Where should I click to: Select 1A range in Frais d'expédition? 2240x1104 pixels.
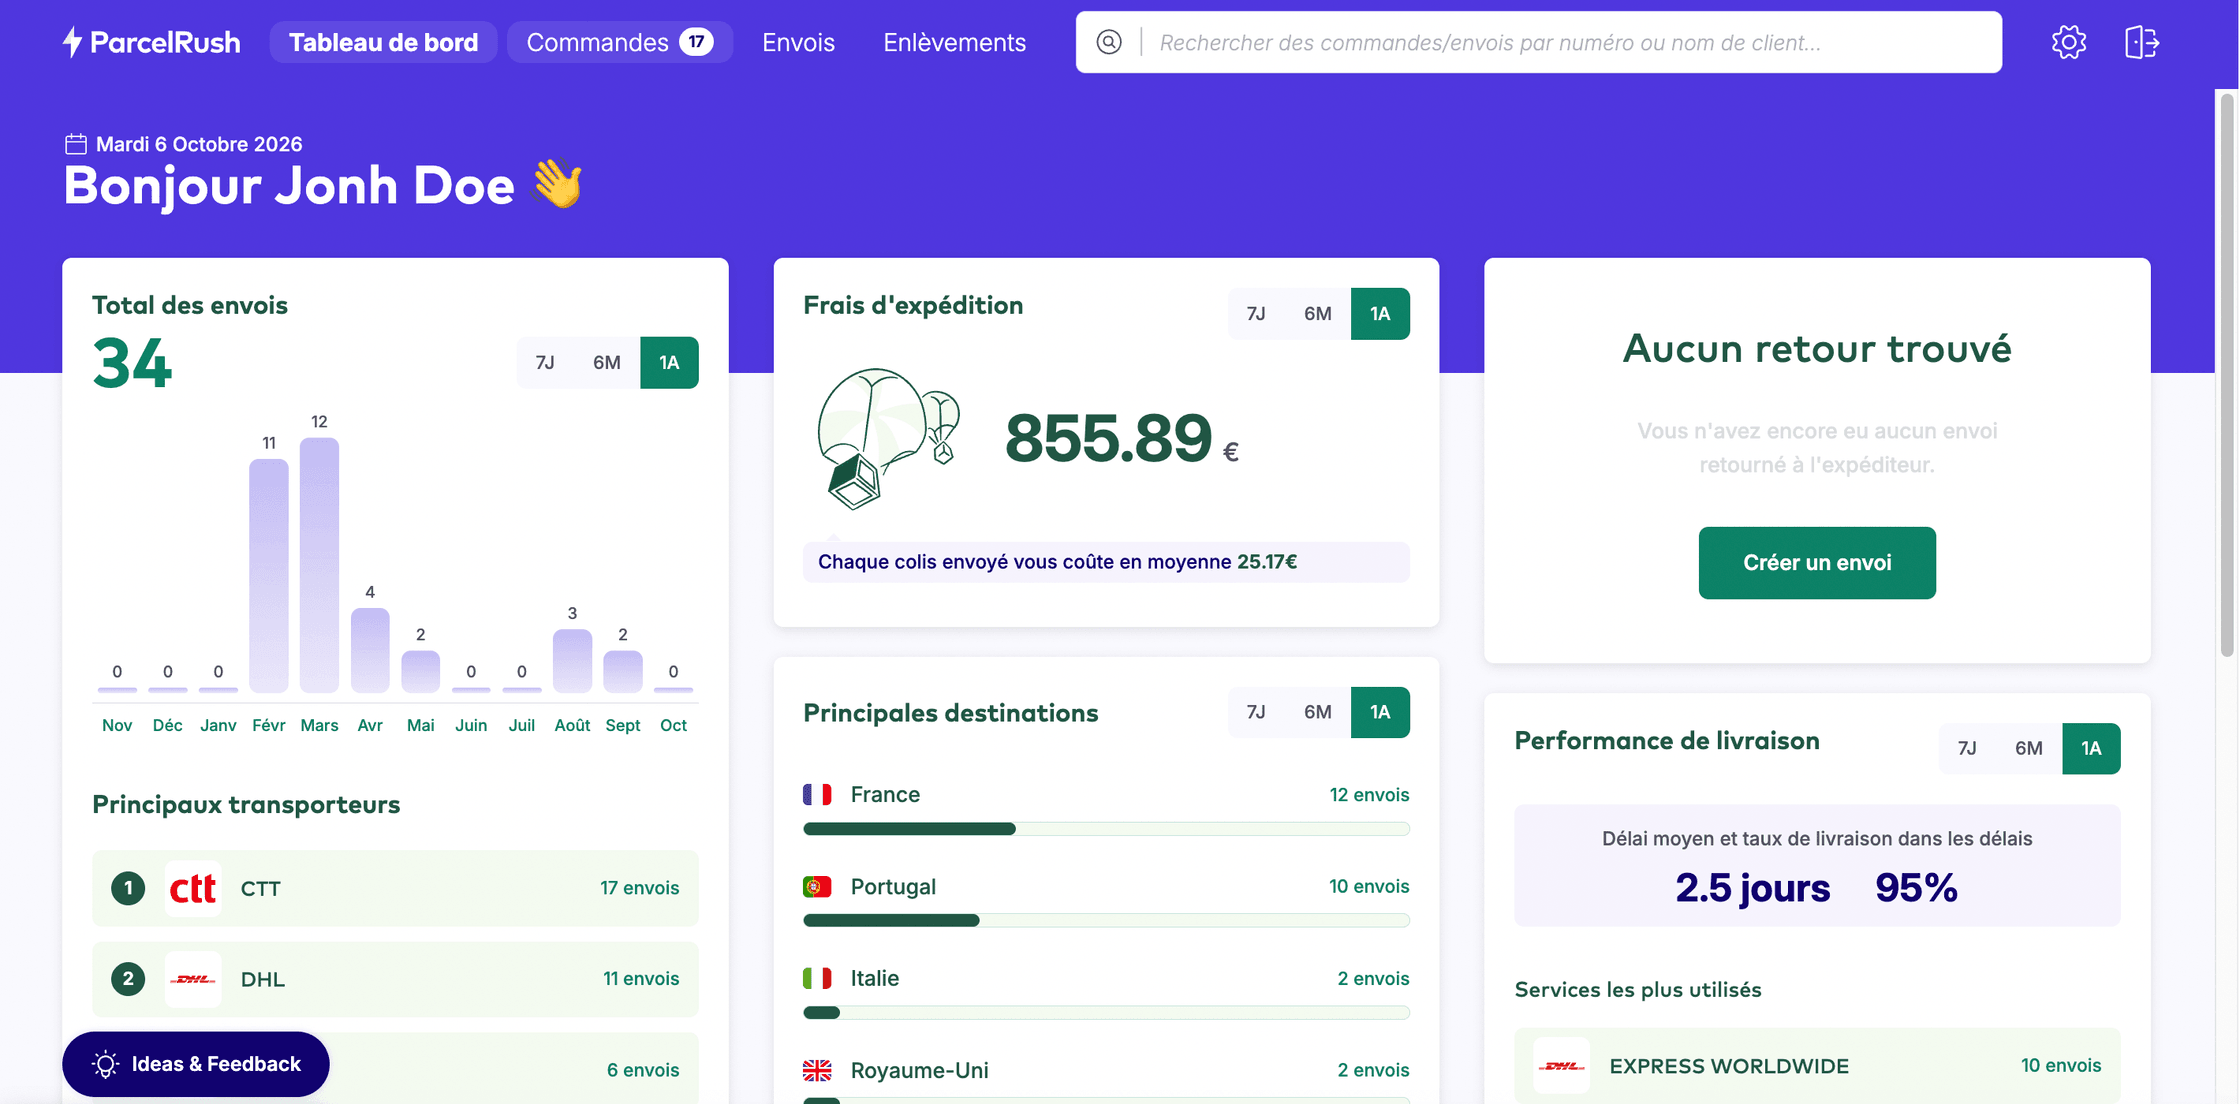pos(1380,314)
